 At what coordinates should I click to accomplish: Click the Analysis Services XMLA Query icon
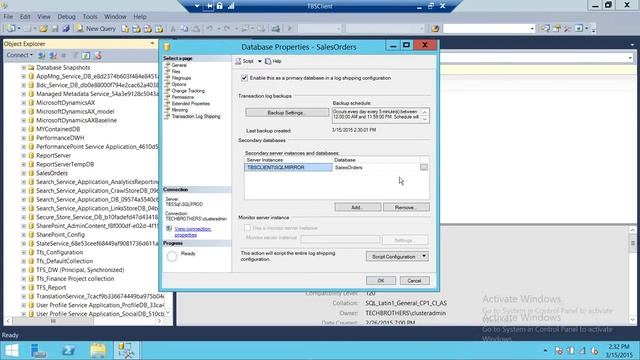click(x=159, y=29)
